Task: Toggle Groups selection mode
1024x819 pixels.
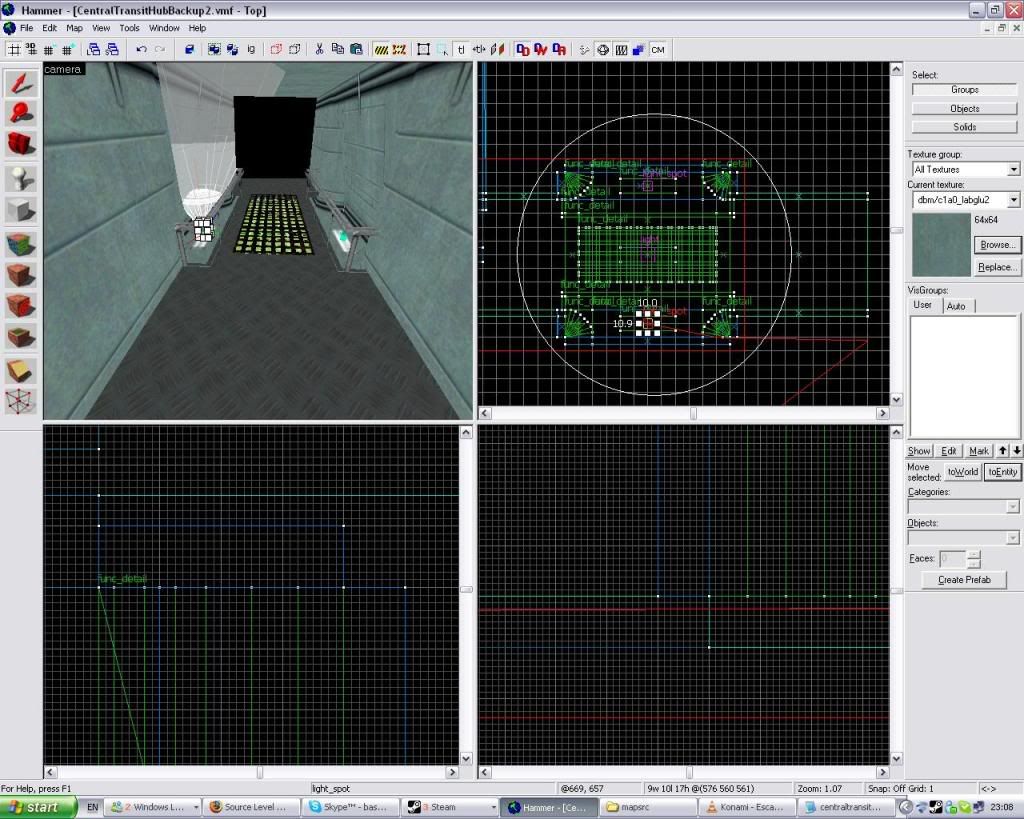Action: tap(964, 90)
